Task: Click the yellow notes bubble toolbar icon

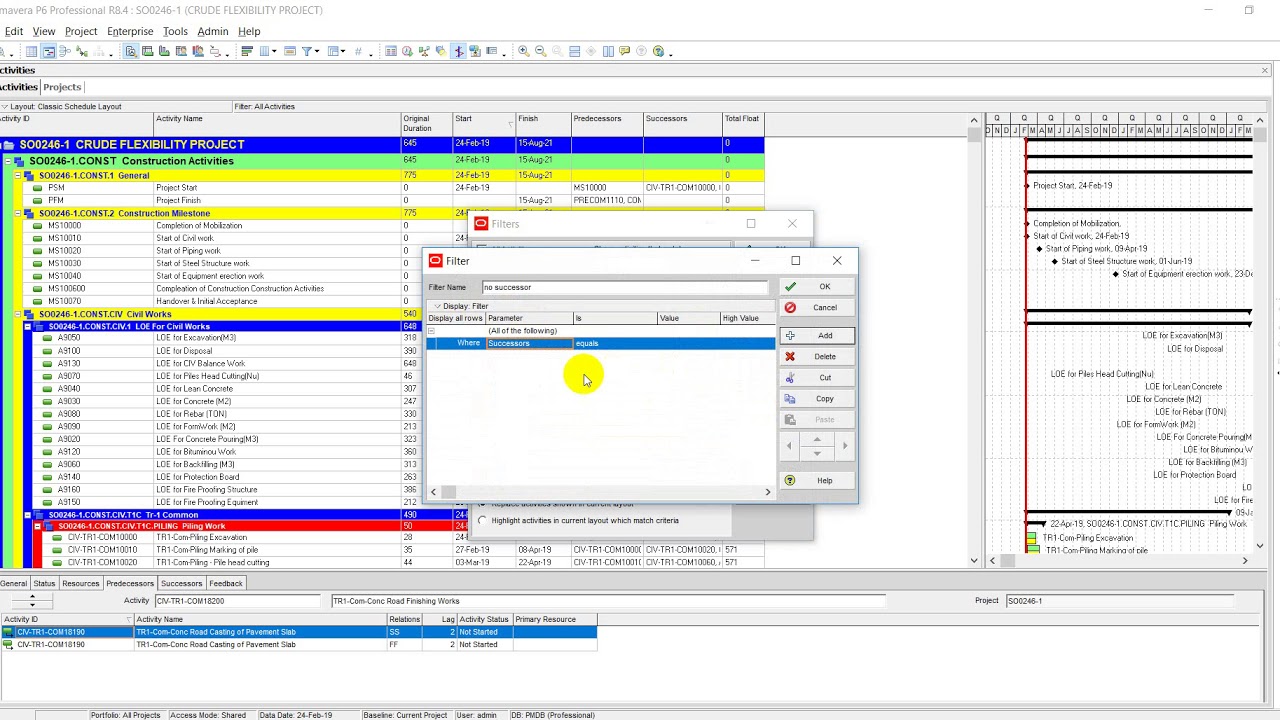Action: (x=624, y=51)
